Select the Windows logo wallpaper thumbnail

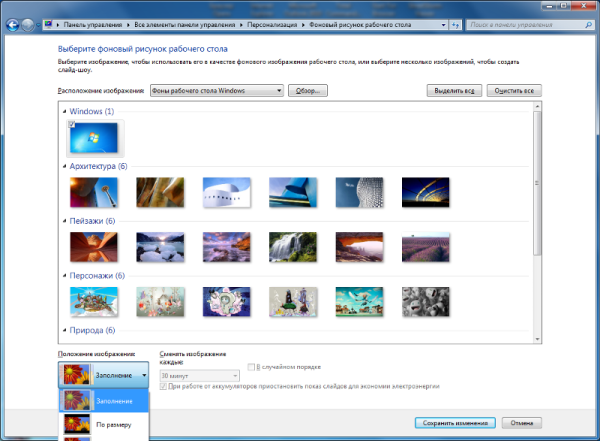[x=94, y=136]
